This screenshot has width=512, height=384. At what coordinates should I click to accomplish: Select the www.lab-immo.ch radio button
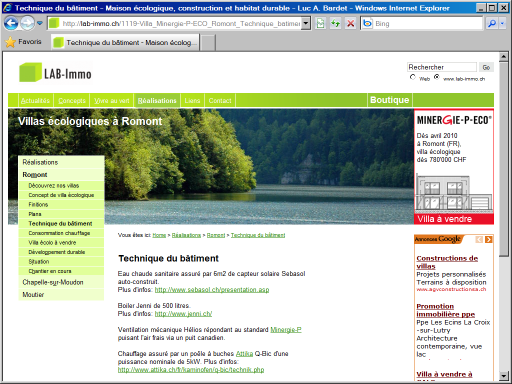pos(436,77)
